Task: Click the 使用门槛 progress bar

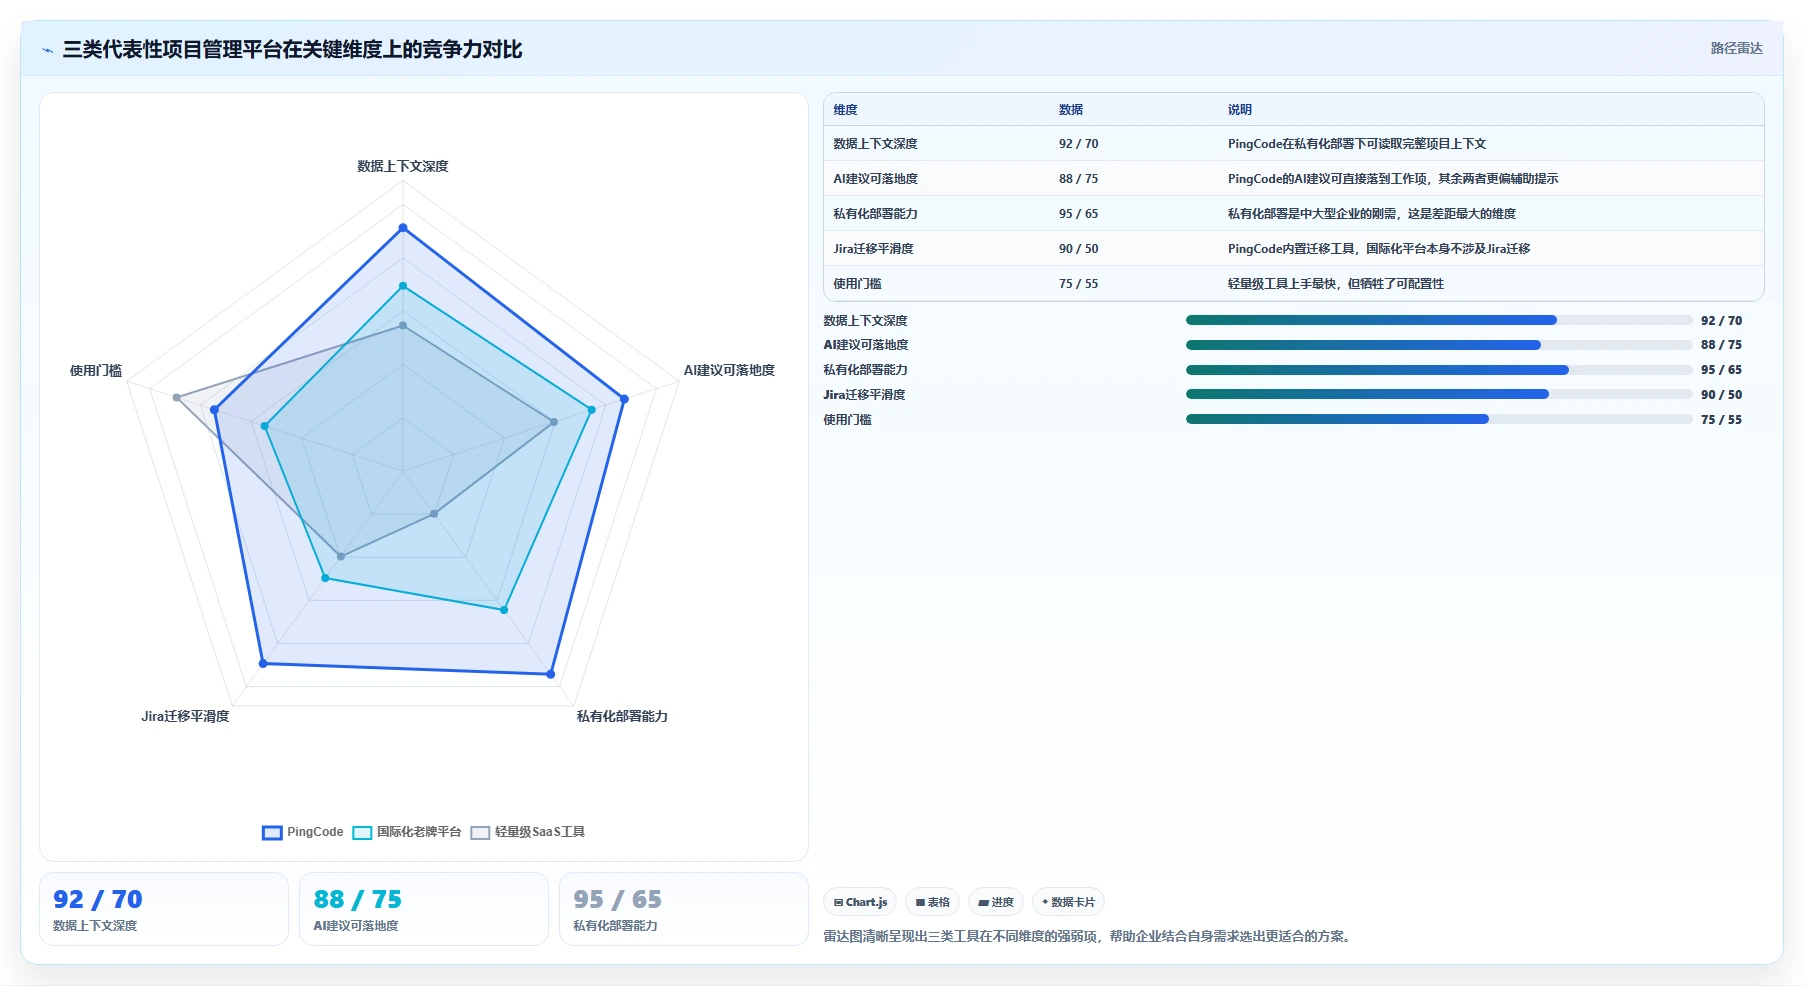Action: pyautogui.click(x=1439, y=419)
